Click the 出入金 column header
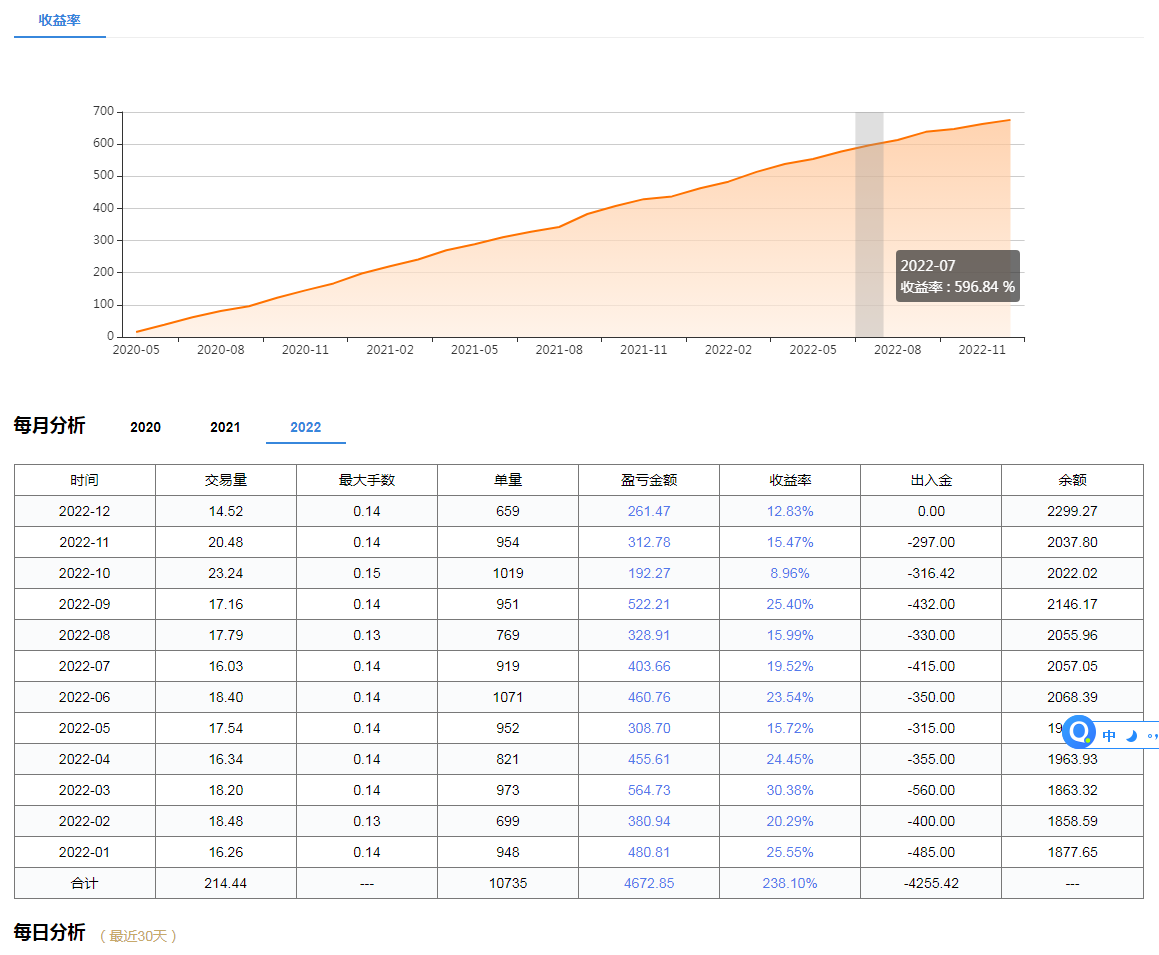 point(931,480)
